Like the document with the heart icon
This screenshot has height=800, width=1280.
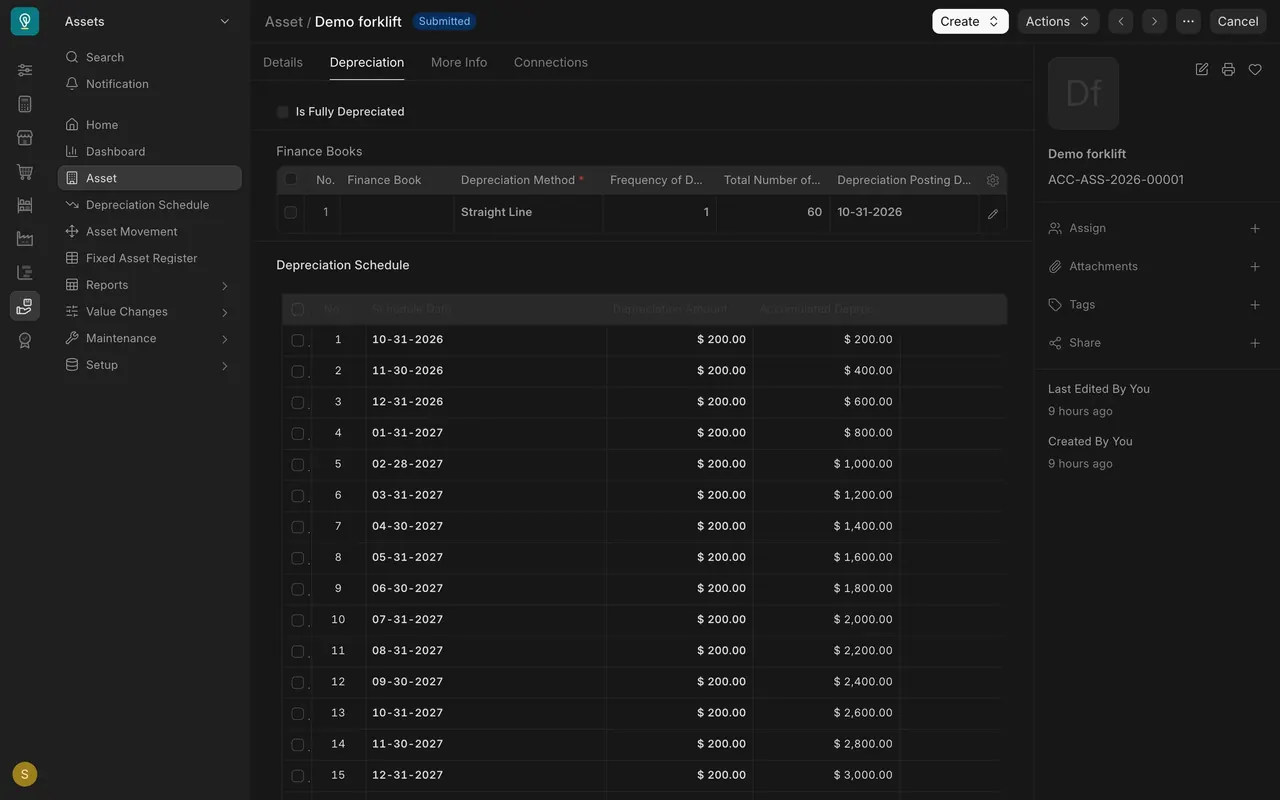click(1255, 69)
